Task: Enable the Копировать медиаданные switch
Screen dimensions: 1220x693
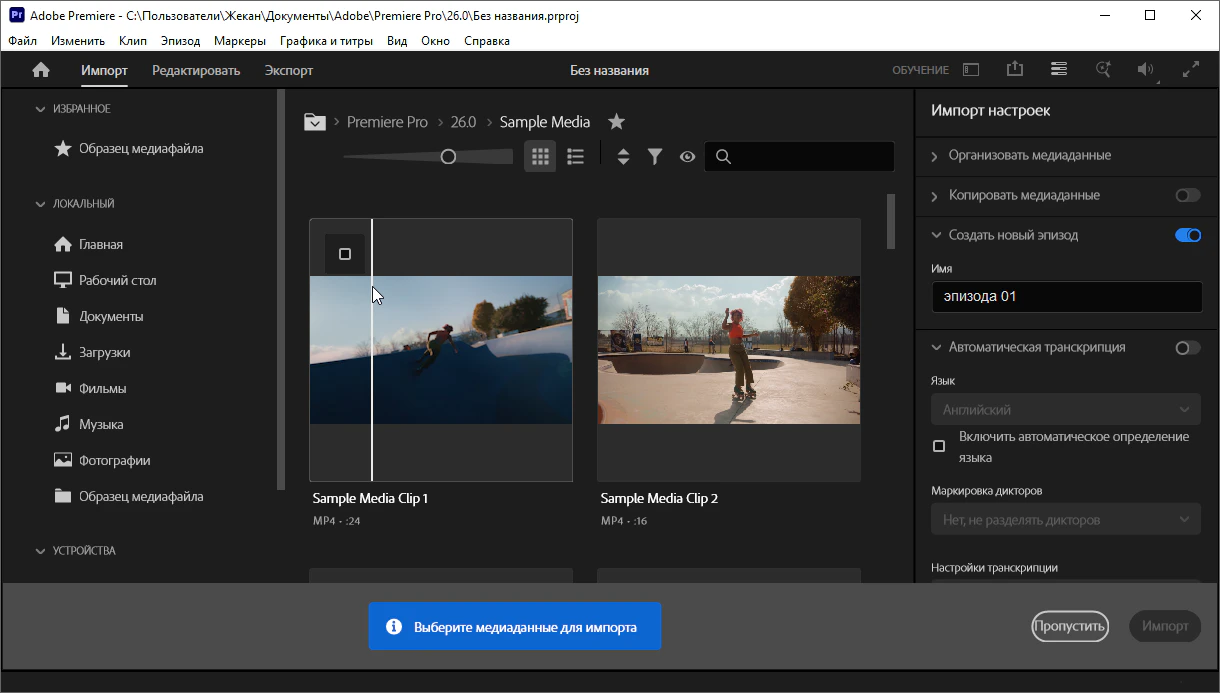Action: tap(1187, 195)
